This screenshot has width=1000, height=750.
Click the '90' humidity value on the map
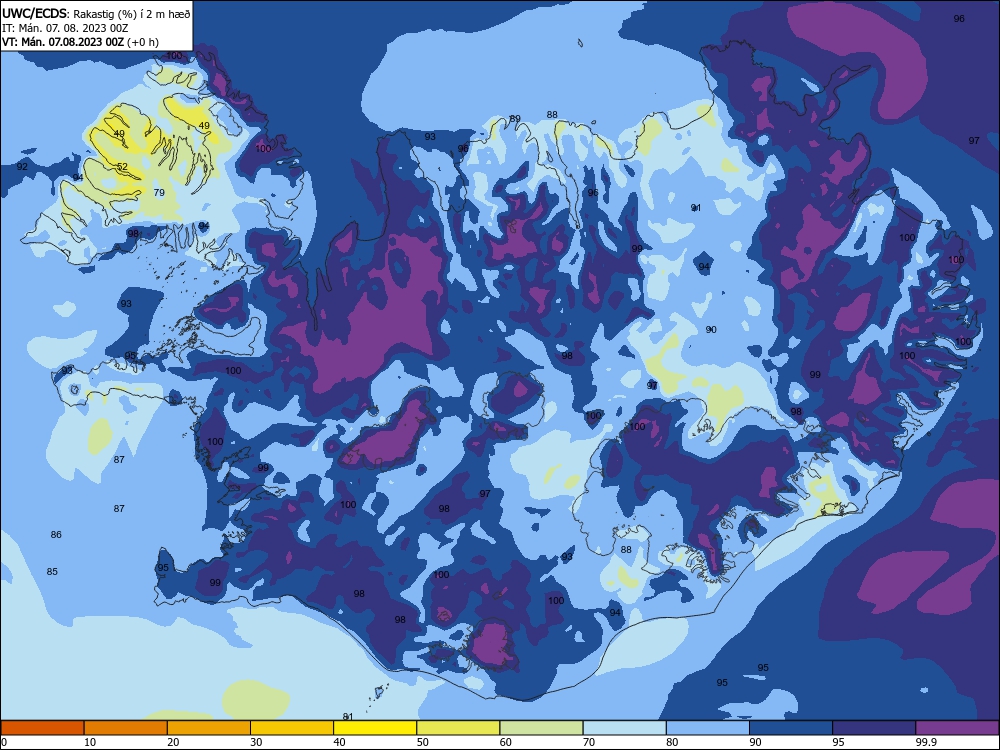pos(711,330)
